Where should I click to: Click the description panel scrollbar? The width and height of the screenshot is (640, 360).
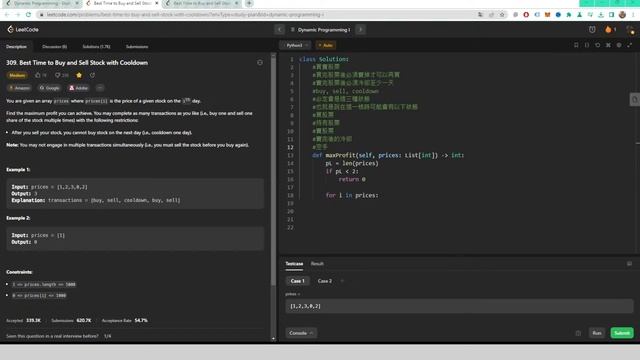[273, 171]
